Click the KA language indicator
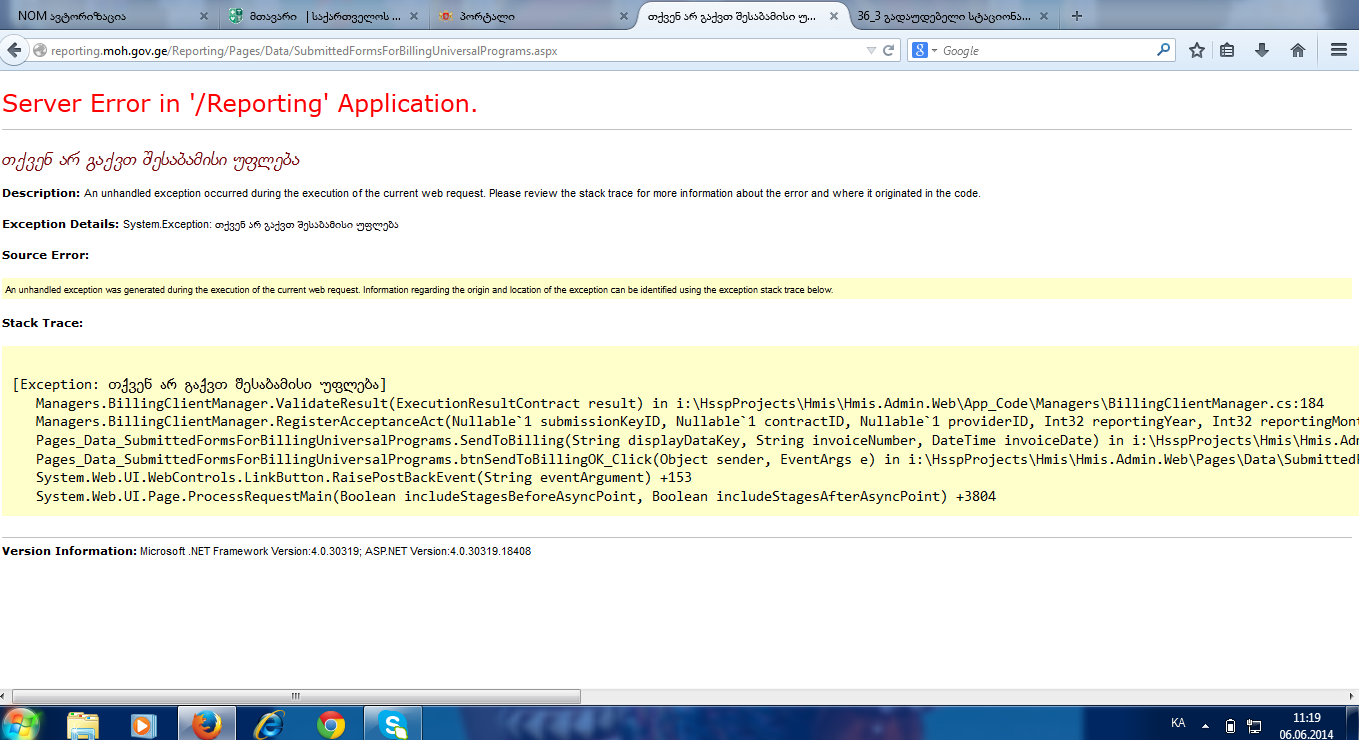Viewport: 1359px width, 740px height. click(x=1178, y=722)
